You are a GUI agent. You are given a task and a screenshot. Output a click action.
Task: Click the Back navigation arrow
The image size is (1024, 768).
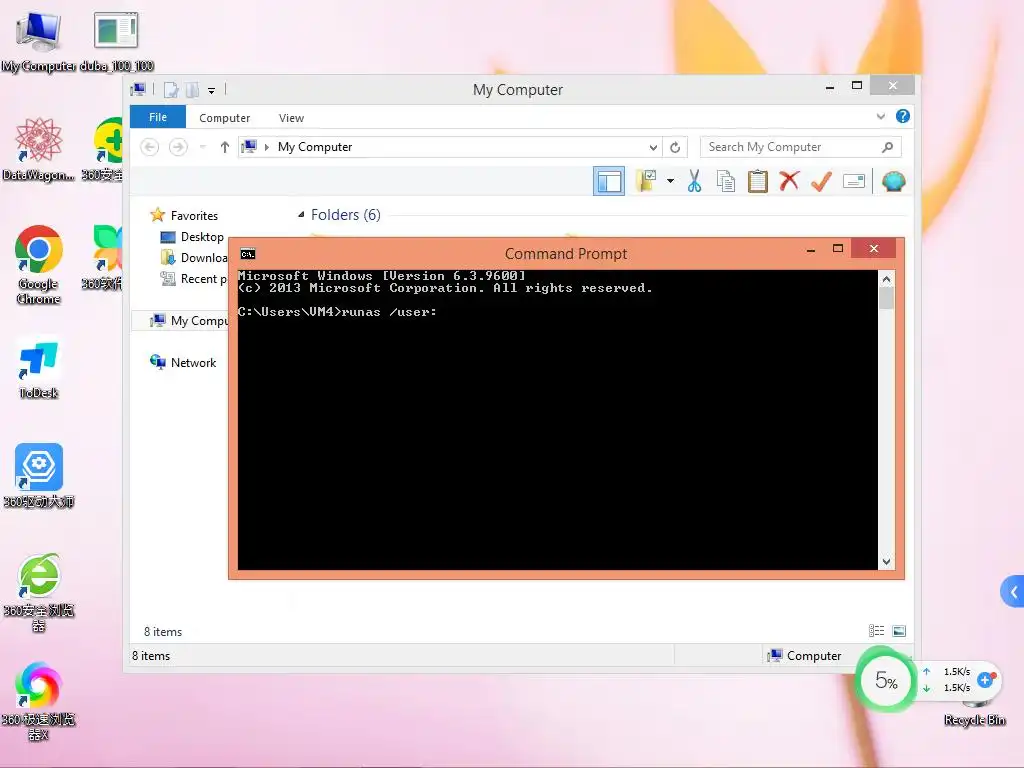click(x=150, y=147)
